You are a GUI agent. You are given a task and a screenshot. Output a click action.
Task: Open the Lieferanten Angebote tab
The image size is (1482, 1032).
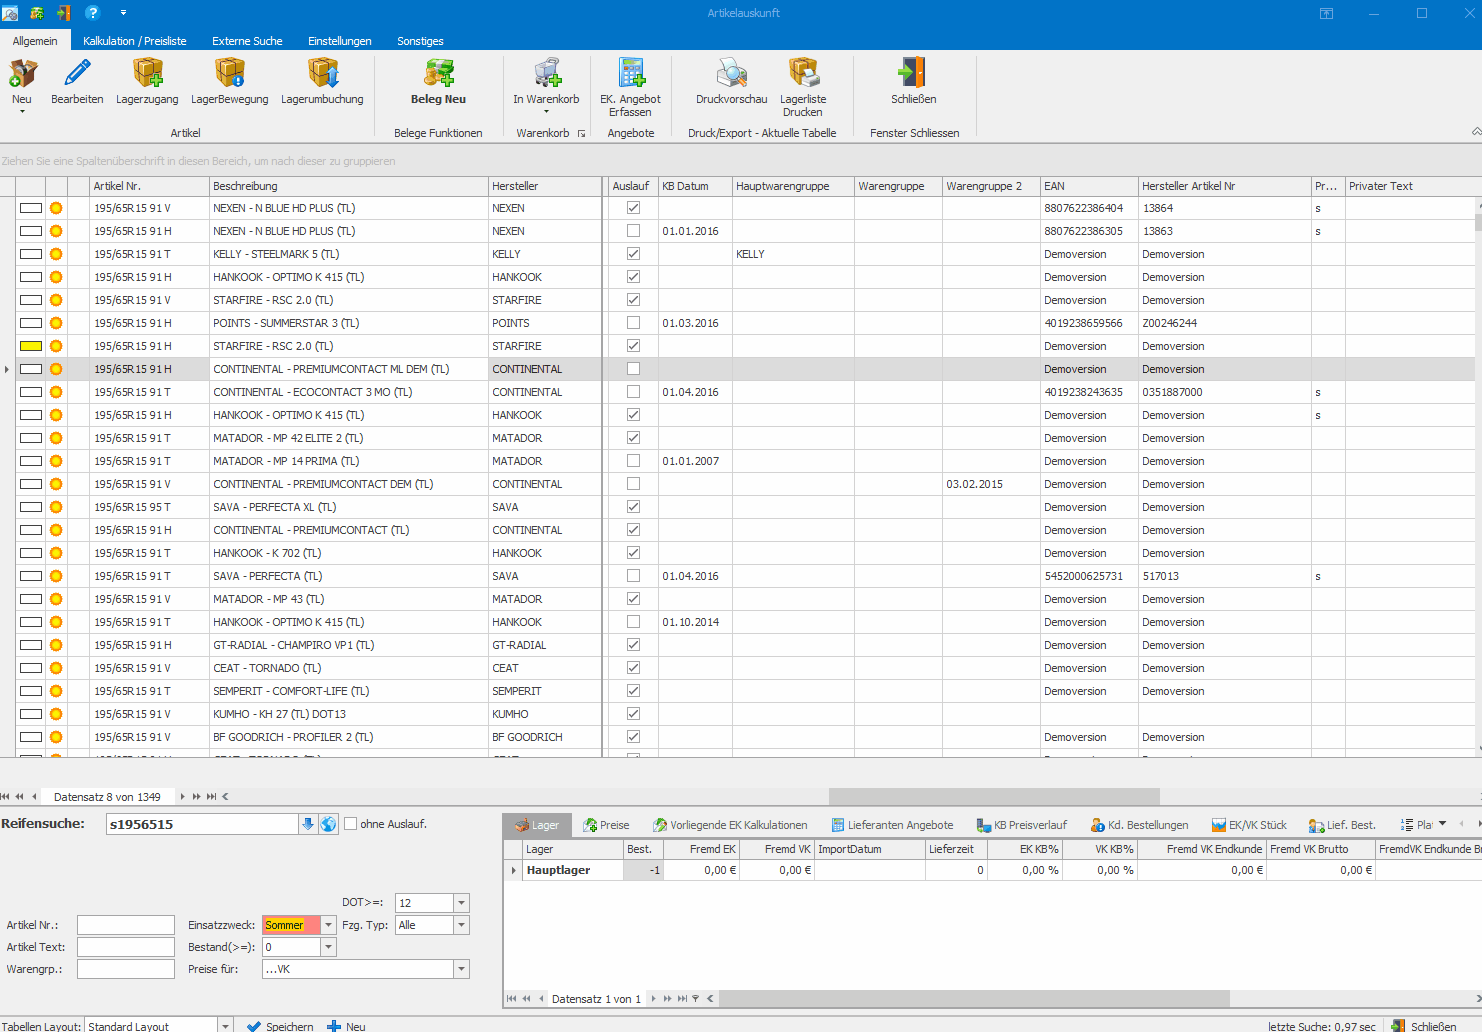pos(891,825)
